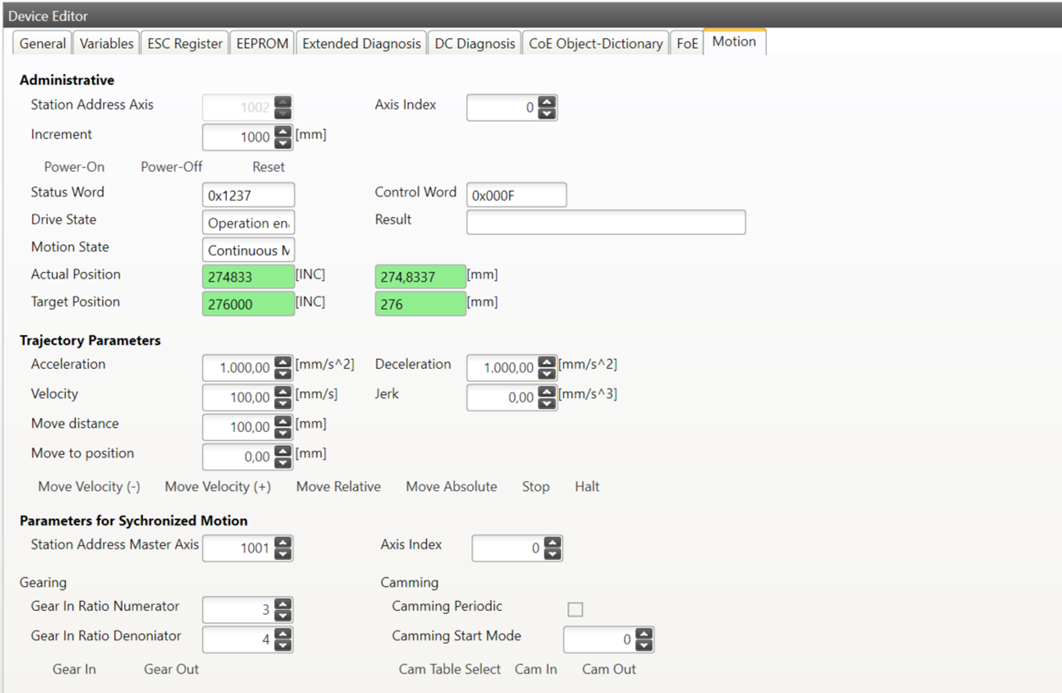Raise Gear In Ratio Numerator by one
Image resolution: width=1062 pixels, height=693 pixels.
click(x=283, y=604)
